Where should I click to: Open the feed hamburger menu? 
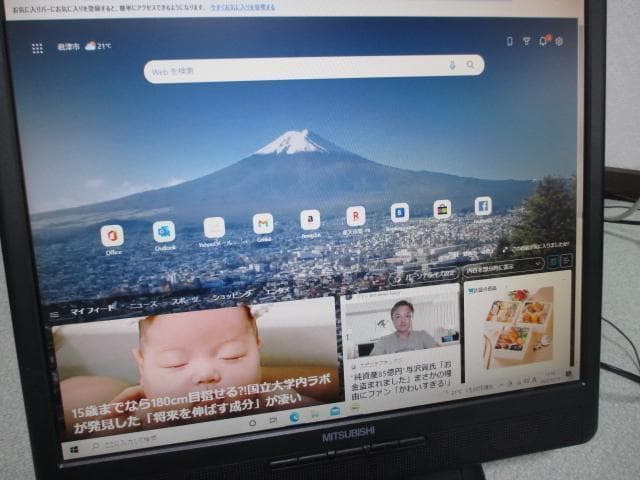tap(54, 315)
